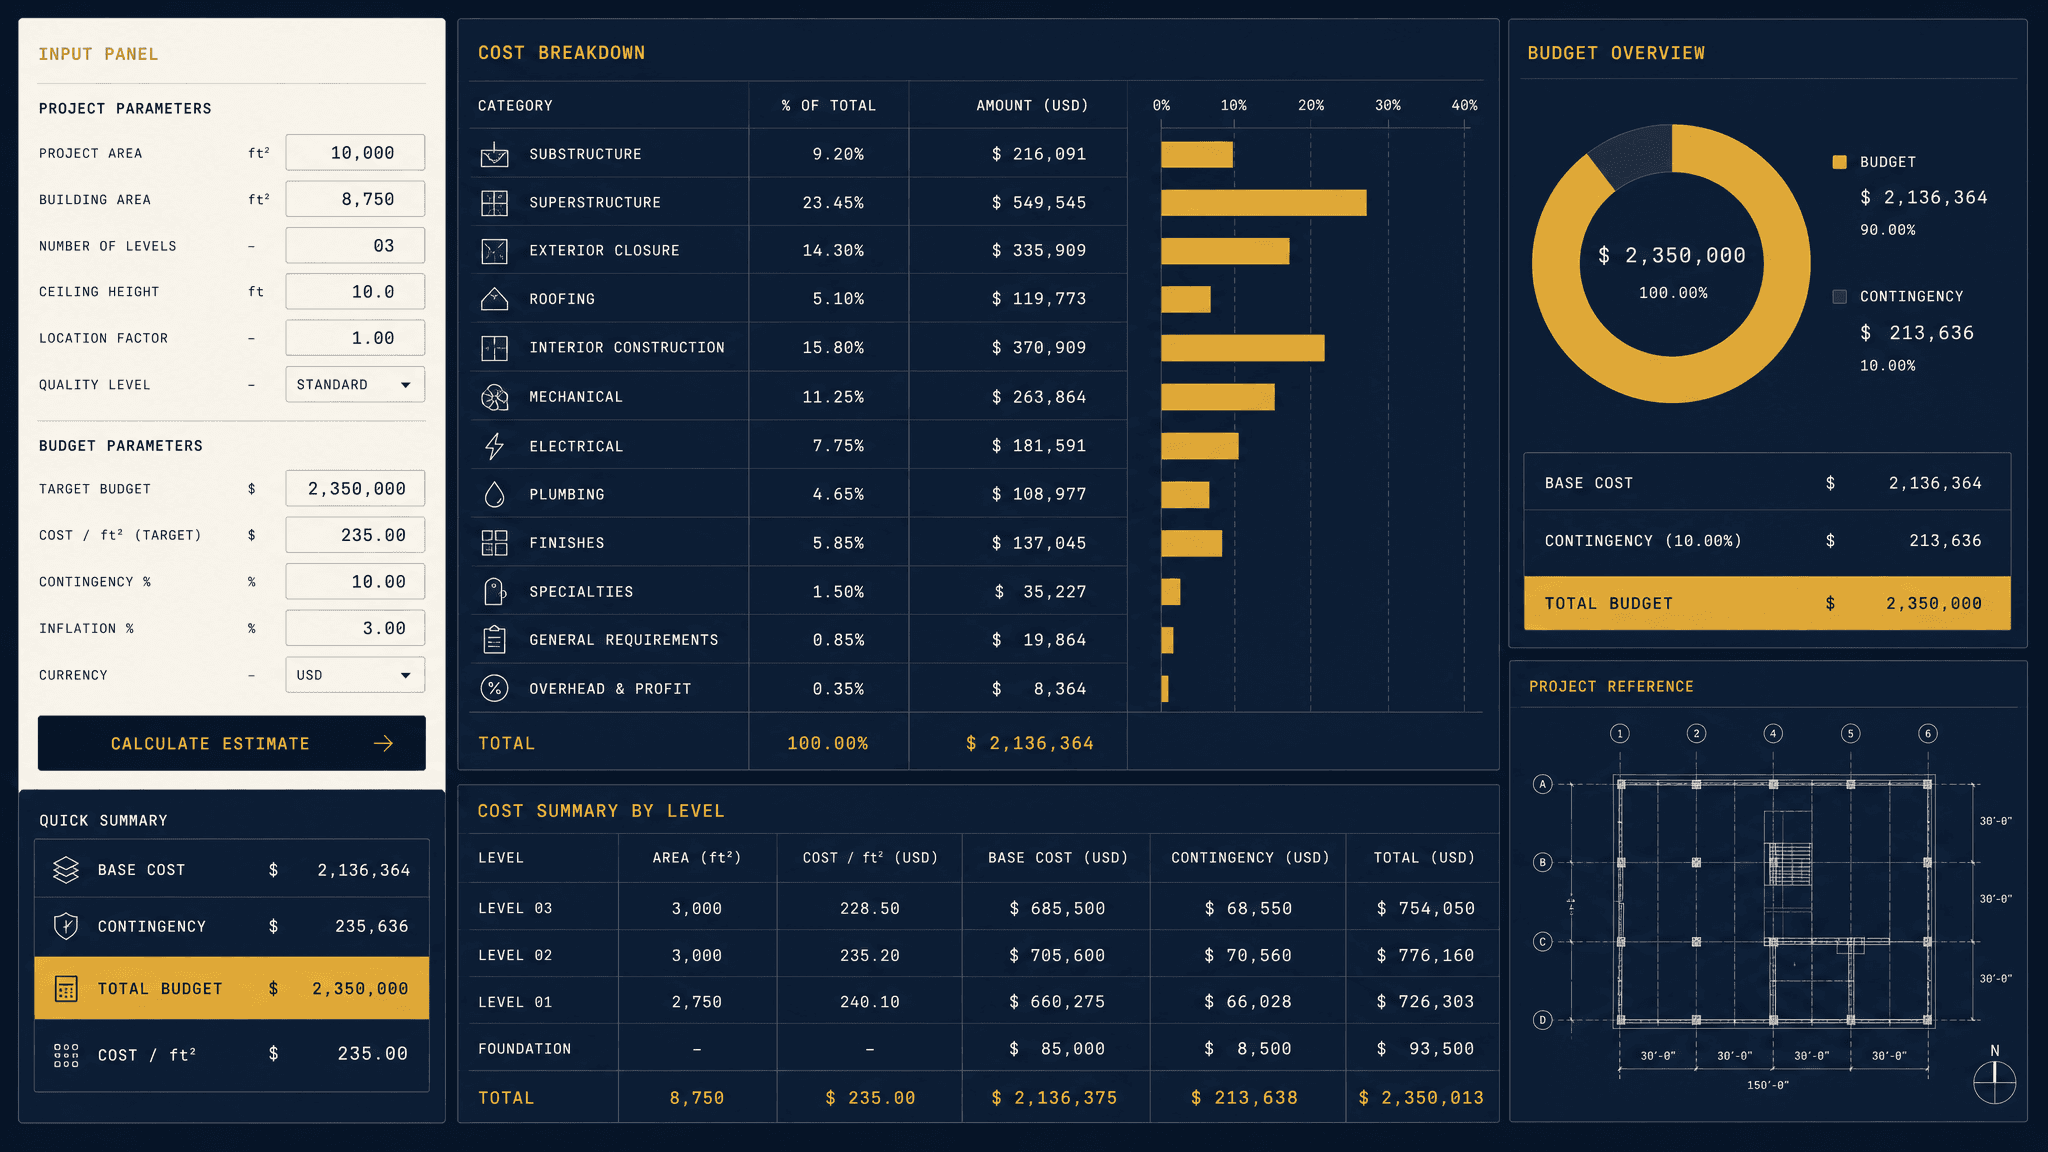Click the Category column header
Viewport: 2048px width, 1152px height.
(515, 105)
